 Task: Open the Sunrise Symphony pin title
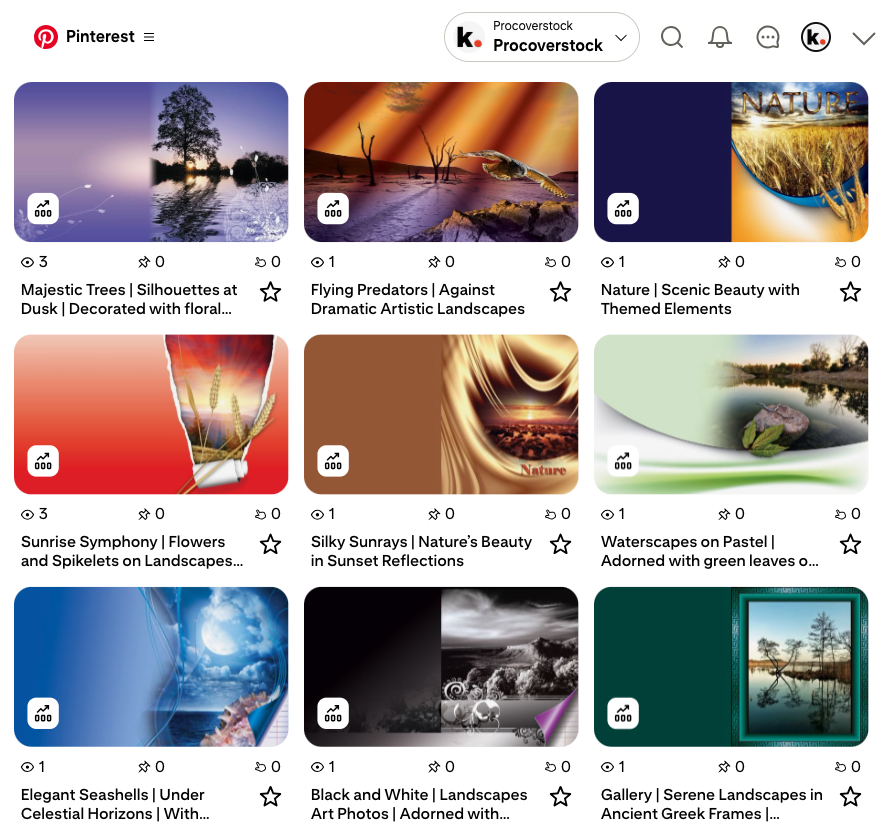point(131,551)
